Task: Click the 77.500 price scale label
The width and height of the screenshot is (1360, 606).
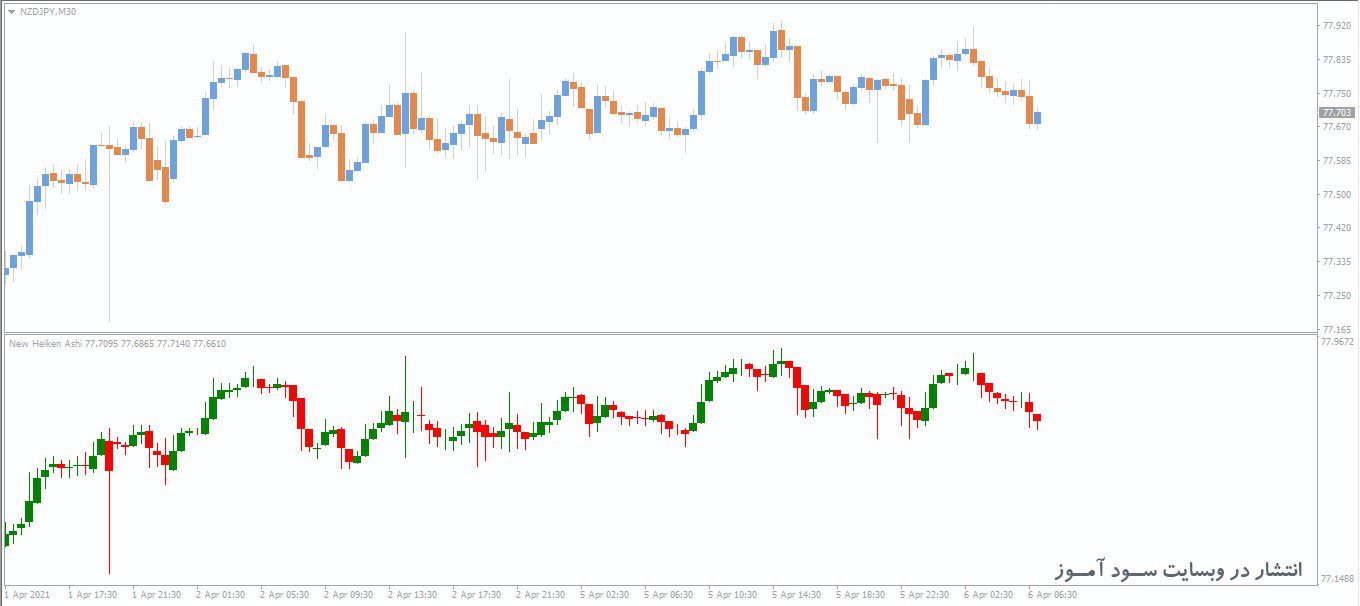Action: 1336,194
